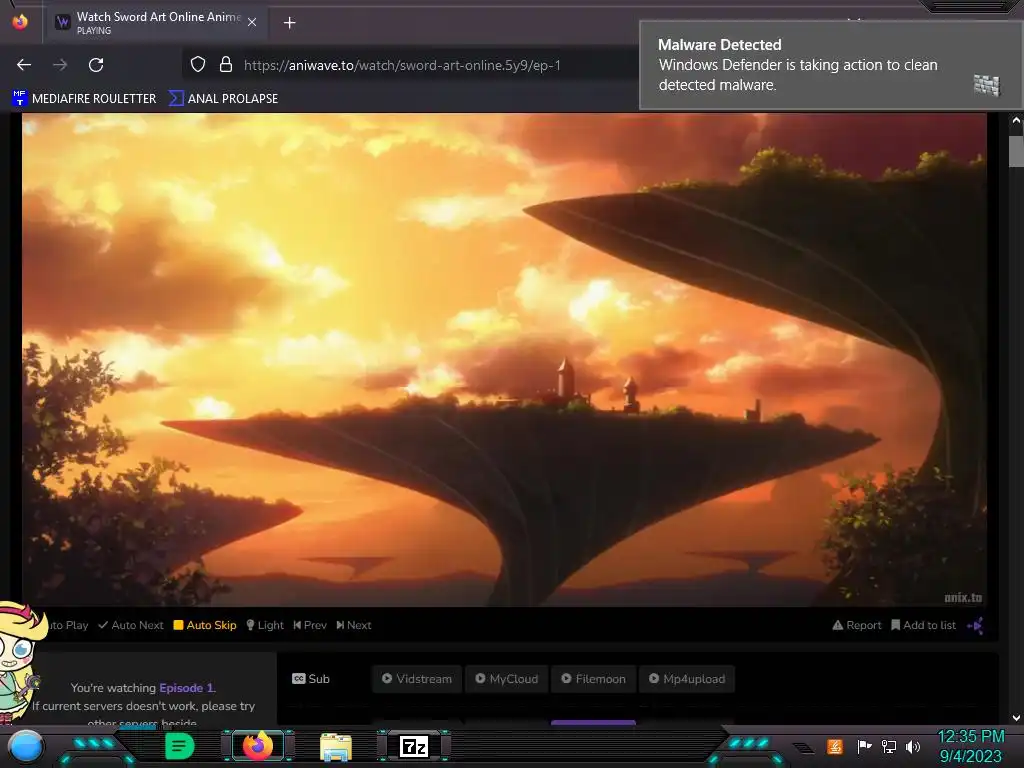Screen dimensions: 1024x768
Task: Click the taskbar clock showing 12:35 PM
Action: 971,746
